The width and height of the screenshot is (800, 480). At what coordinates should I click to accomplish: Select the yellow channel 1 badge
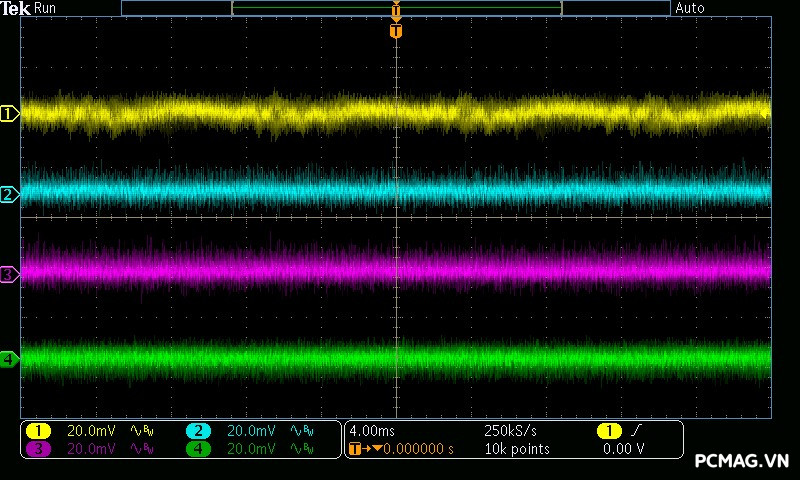39,431
